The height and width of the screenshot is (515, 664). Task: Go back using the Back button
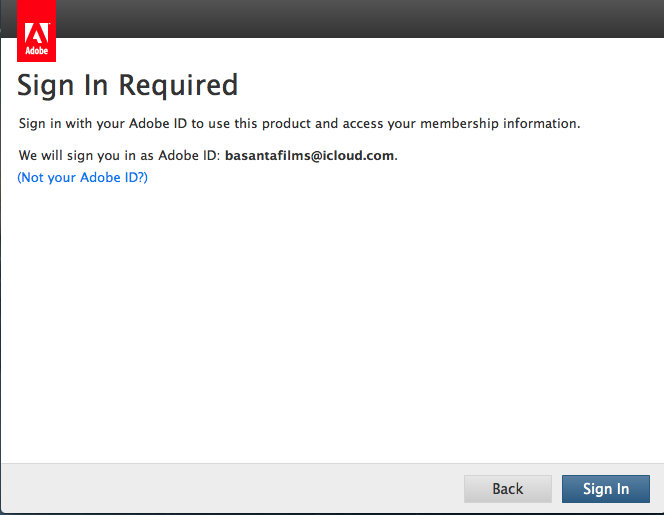(x=507, y=489)
